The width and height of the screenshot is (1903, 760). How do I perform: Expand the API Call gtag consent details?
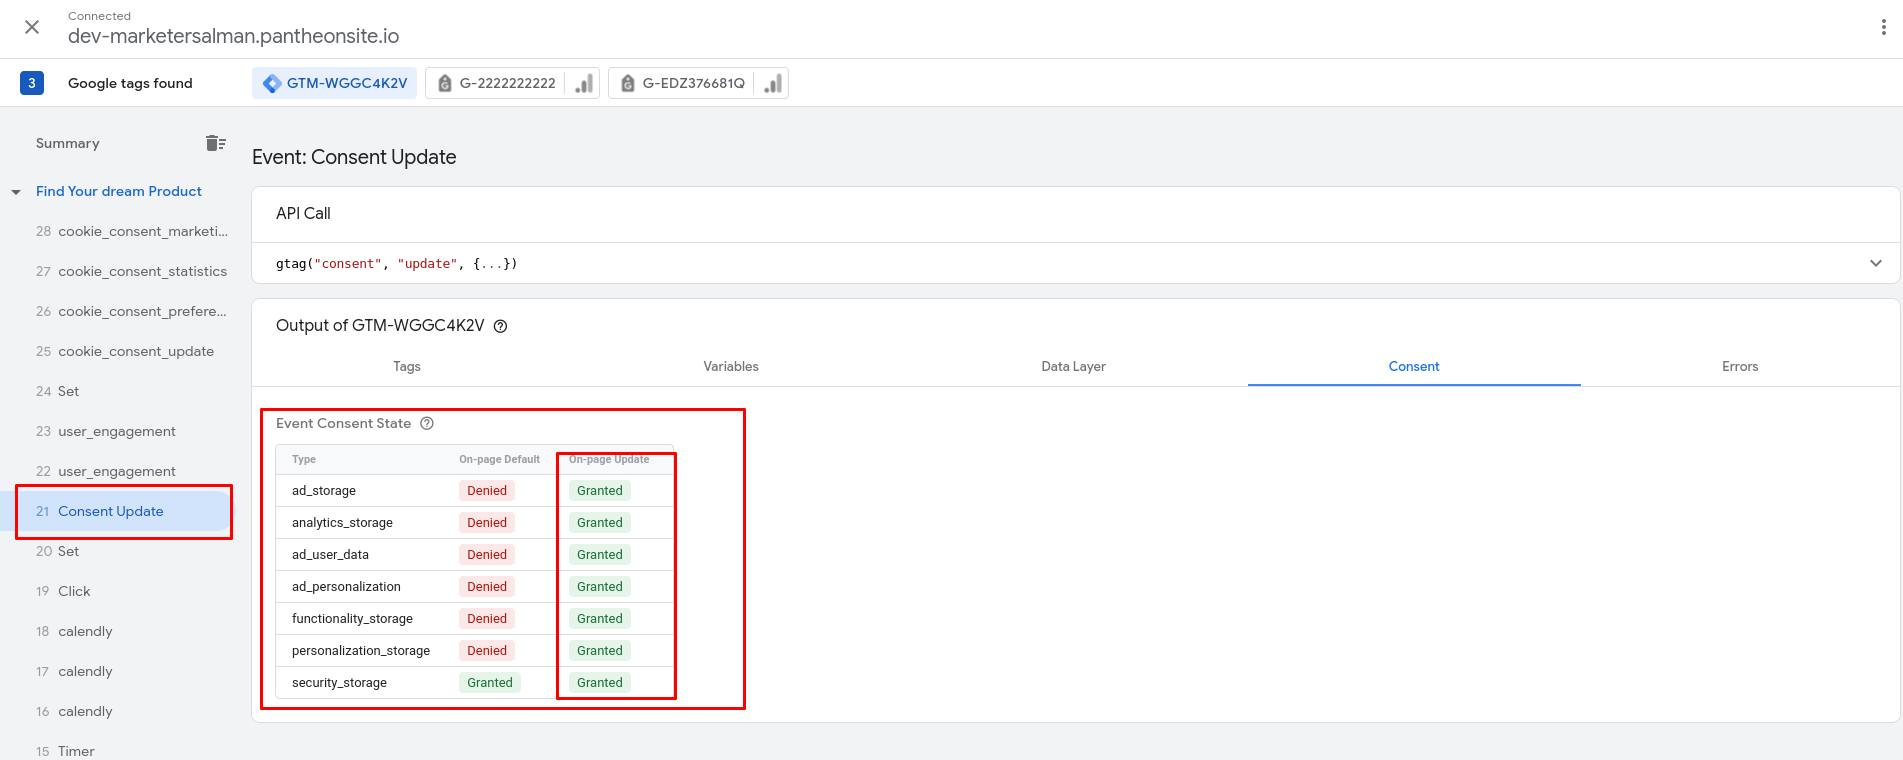click(1875, 263)
